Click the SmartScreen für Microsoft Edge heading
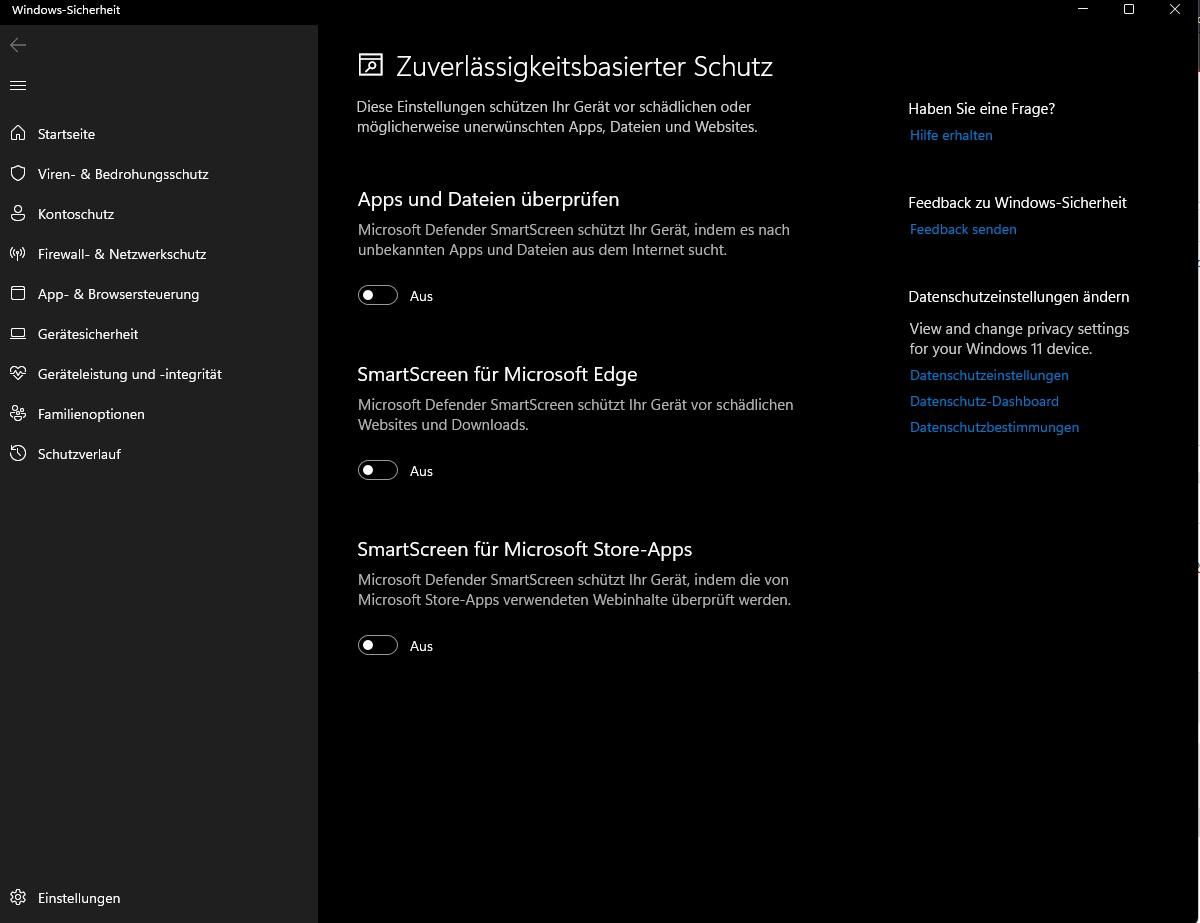 (x=497, y=374)
